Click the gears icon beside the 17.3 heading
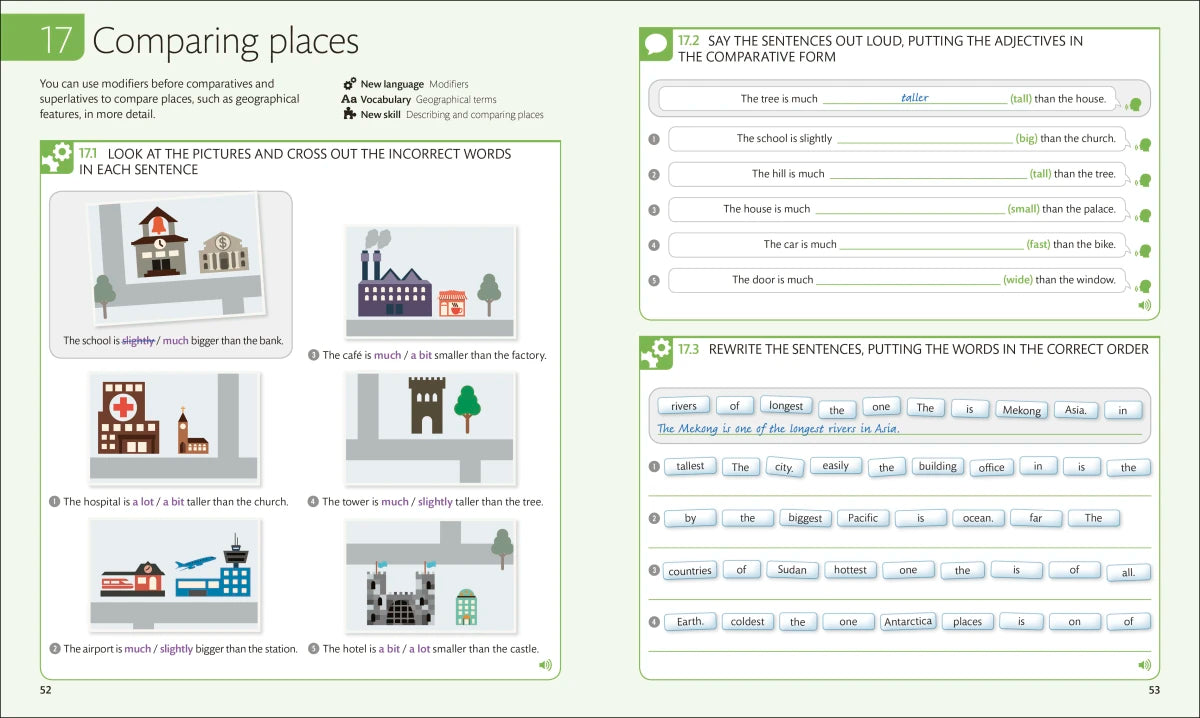Viewport: 1200px width, 718px height. pos(656,351)
